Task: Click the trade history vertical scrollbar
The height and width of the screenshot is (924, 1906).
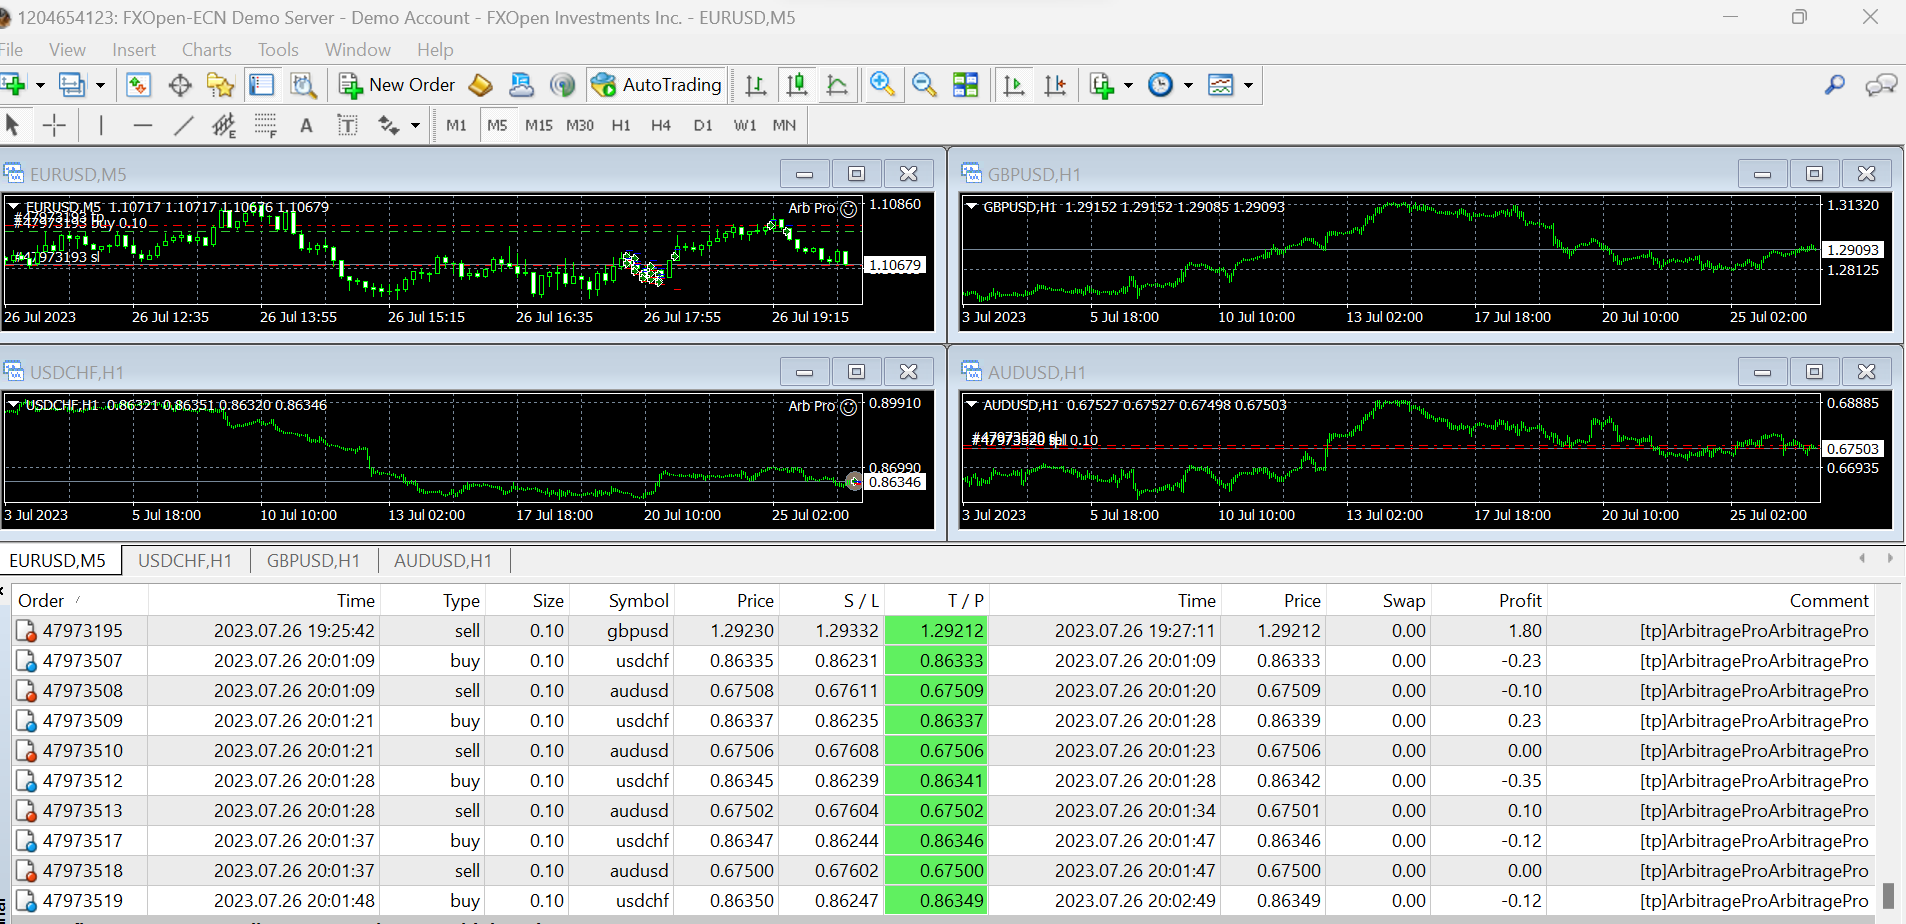Action: [x=1888, y=893]
